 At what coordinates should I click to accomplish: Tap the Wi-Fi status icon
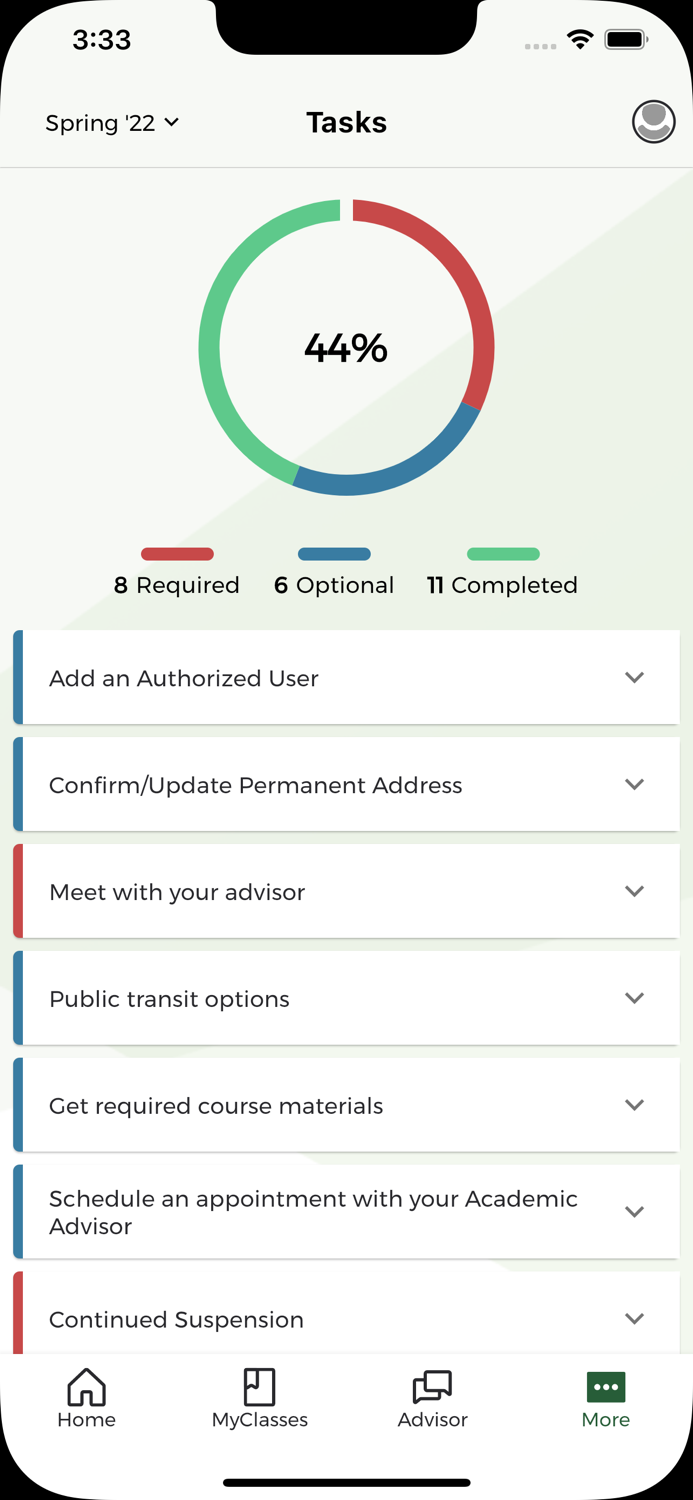click(x=580, y=40)
